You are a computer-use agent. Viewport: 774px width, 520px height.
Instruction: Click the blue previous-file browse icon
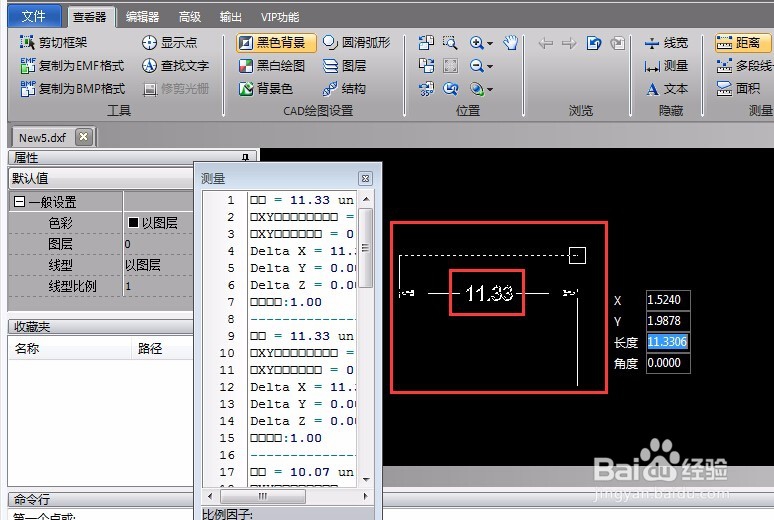click(594, 43)
